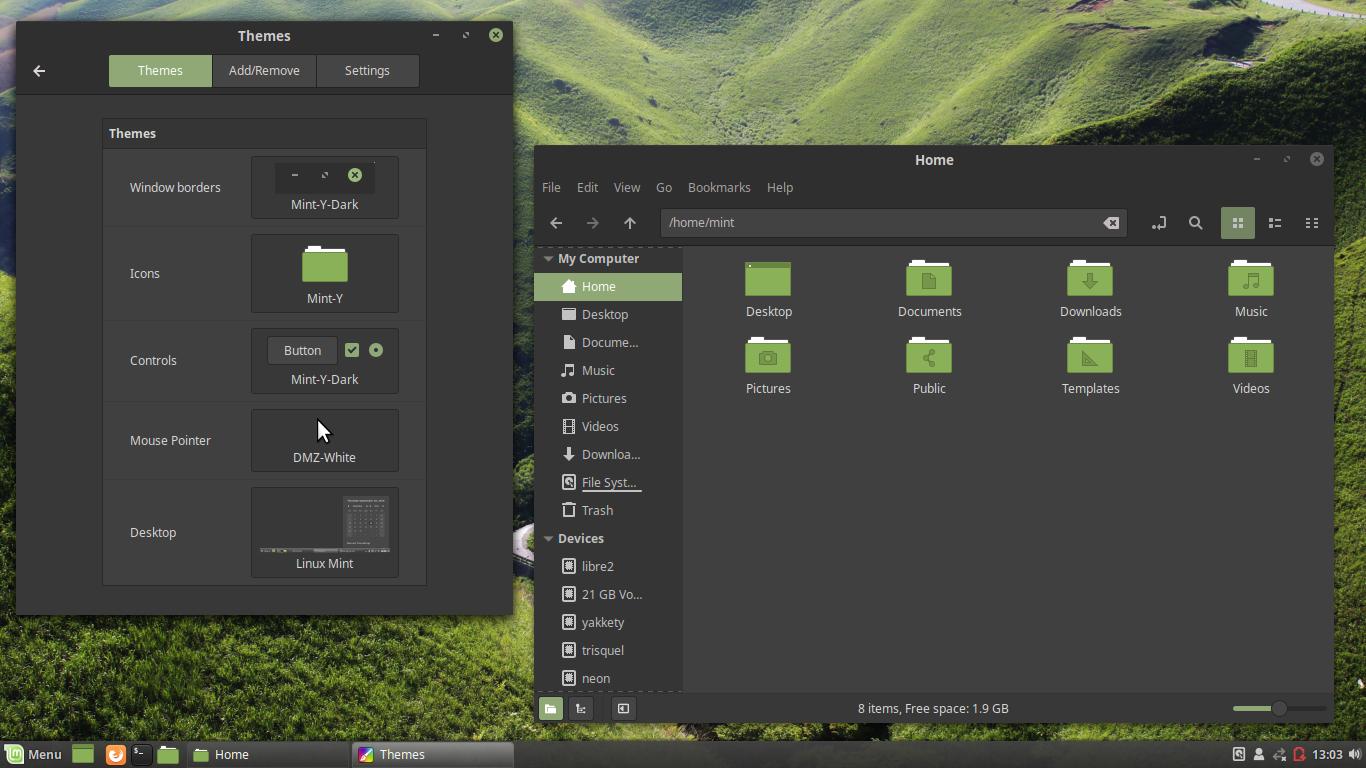Change the Window borders theme
This screenshot has width=1366, height=768.
[x=325, y=188]
